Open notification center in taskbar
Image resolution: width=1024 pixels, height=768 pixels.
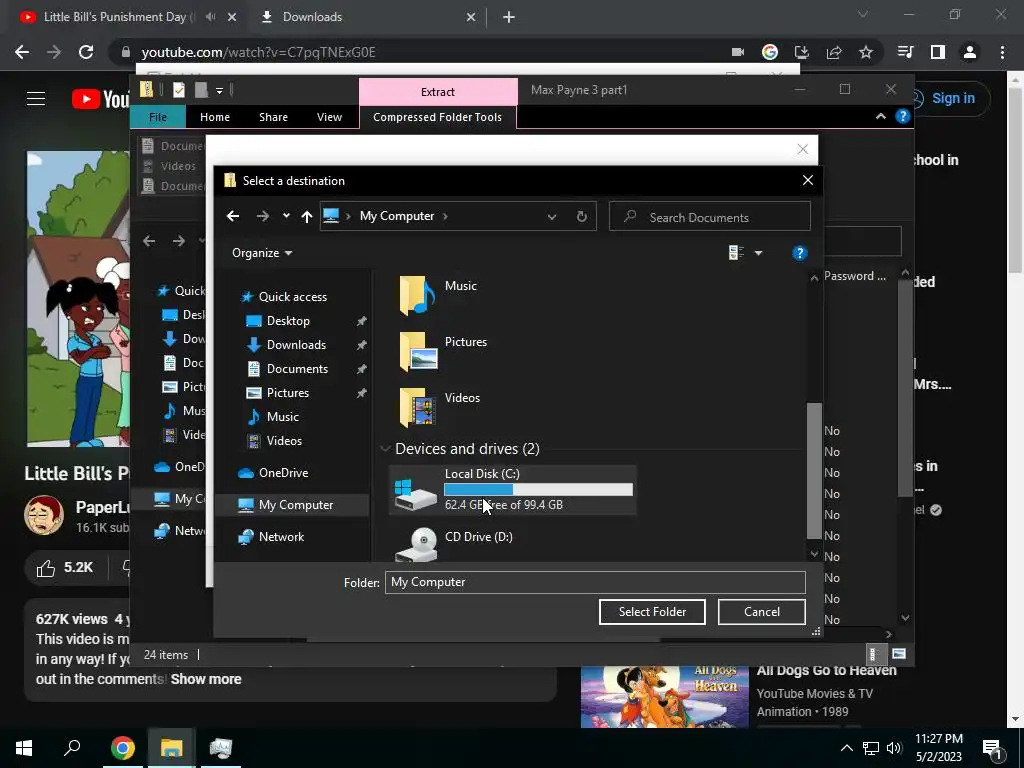click(x=992, y=748)
